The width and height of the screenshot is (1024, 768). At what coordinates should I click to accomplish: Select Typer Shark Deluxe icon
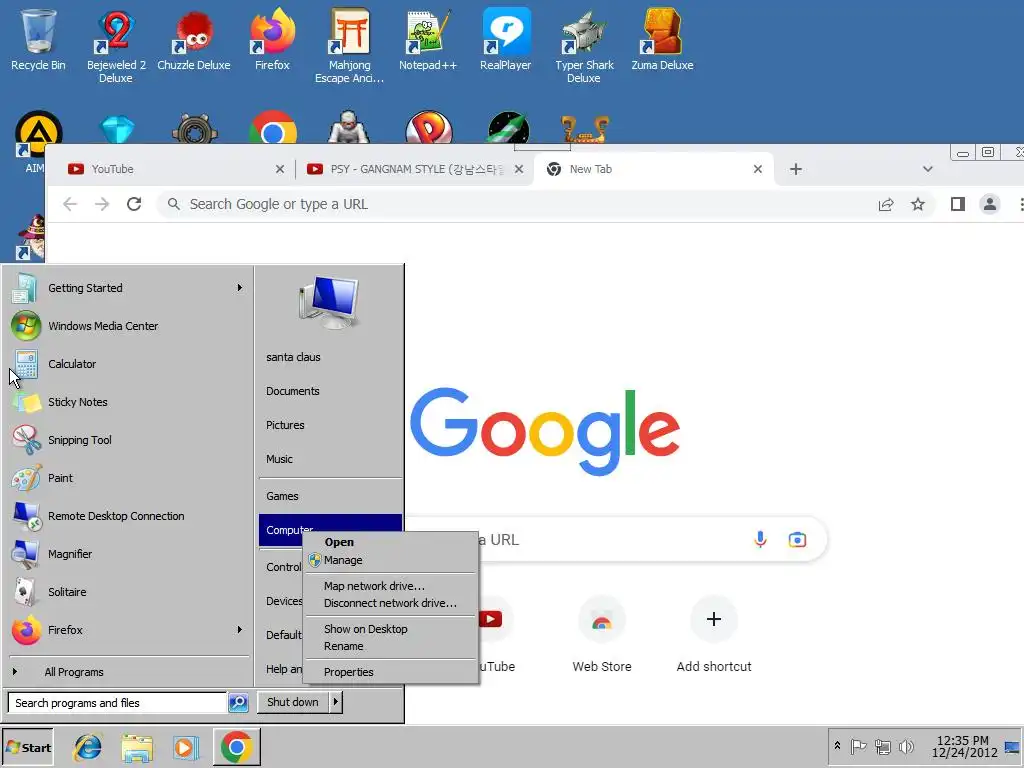[x=584, y=46]
